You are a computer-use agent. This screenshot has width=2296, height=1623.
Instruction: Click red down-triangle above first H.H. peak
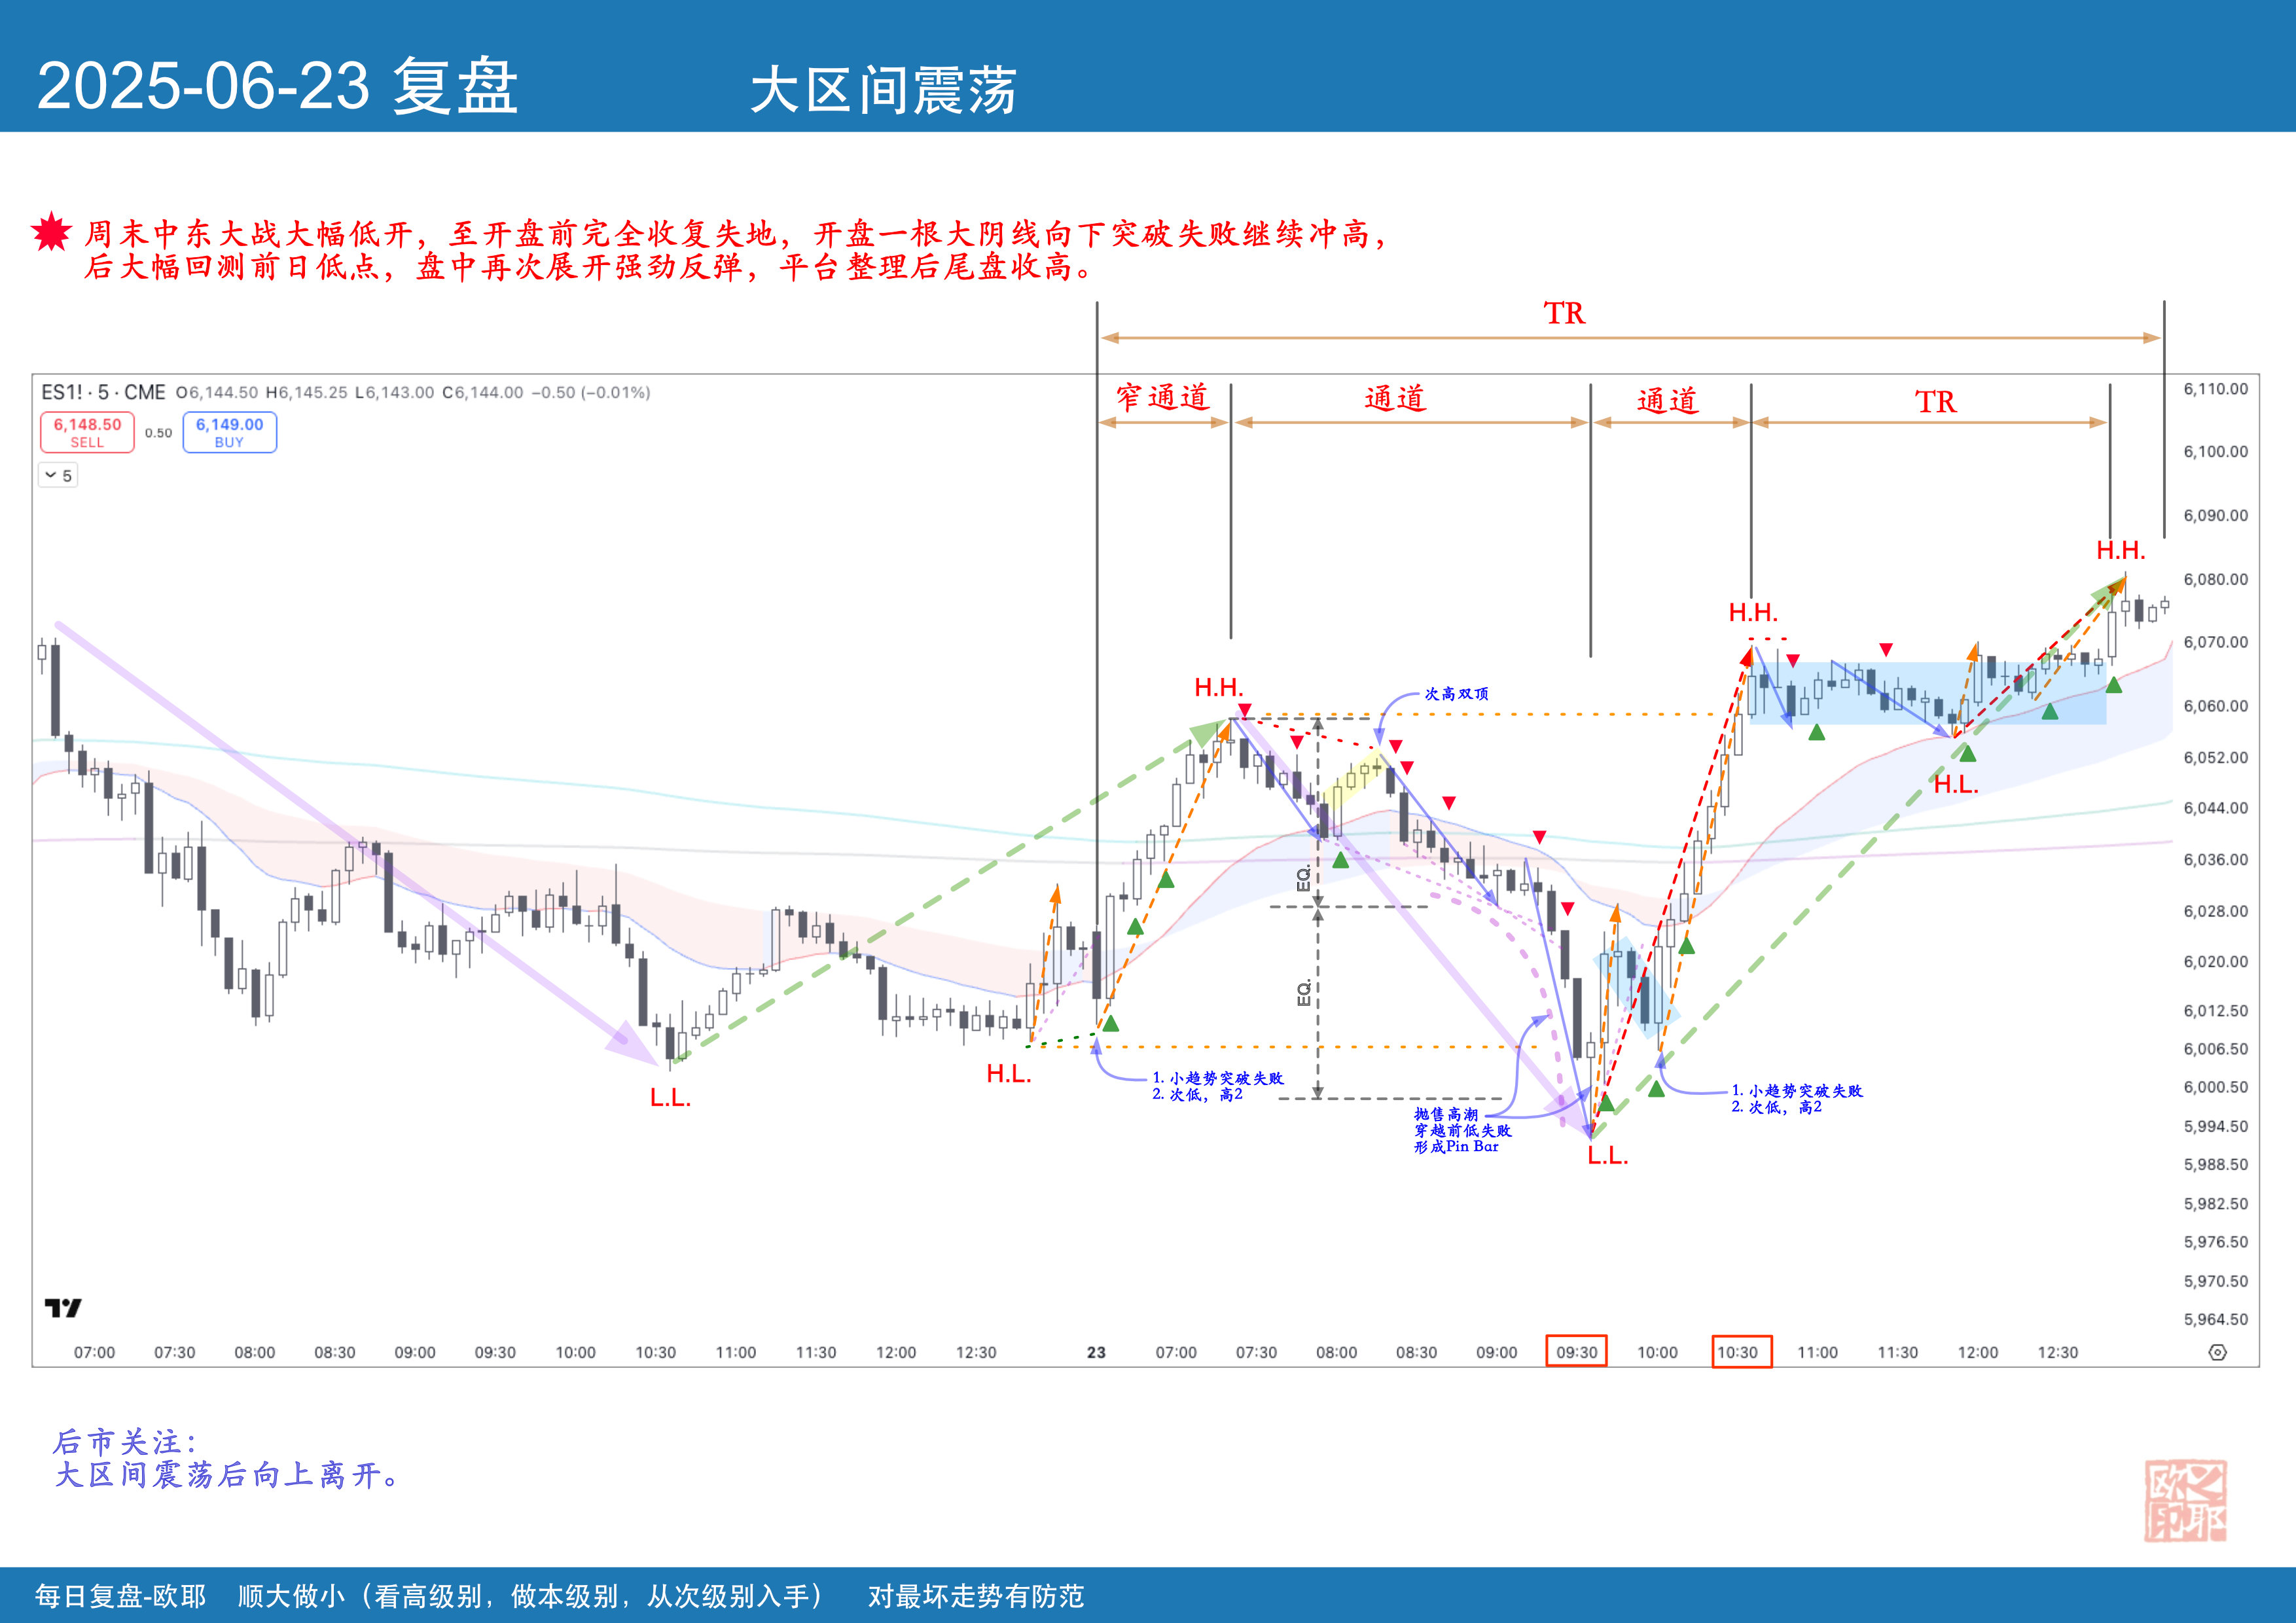coord(1244,710)
